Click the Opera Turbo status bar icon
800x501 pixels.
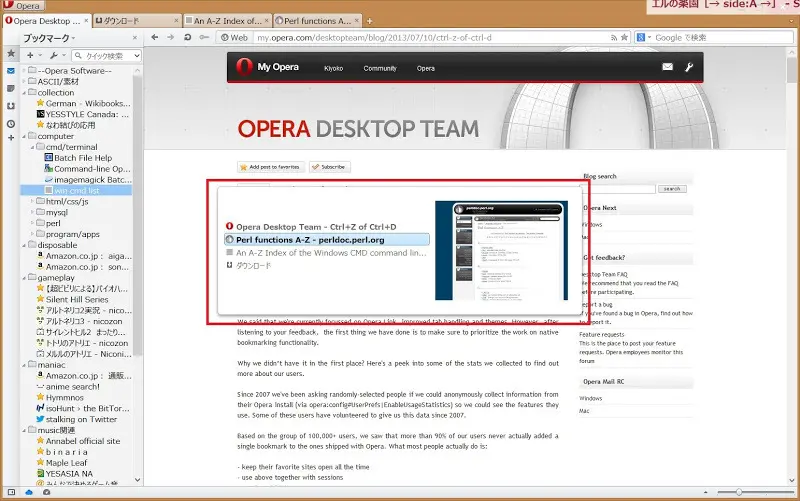coord(46,492)
